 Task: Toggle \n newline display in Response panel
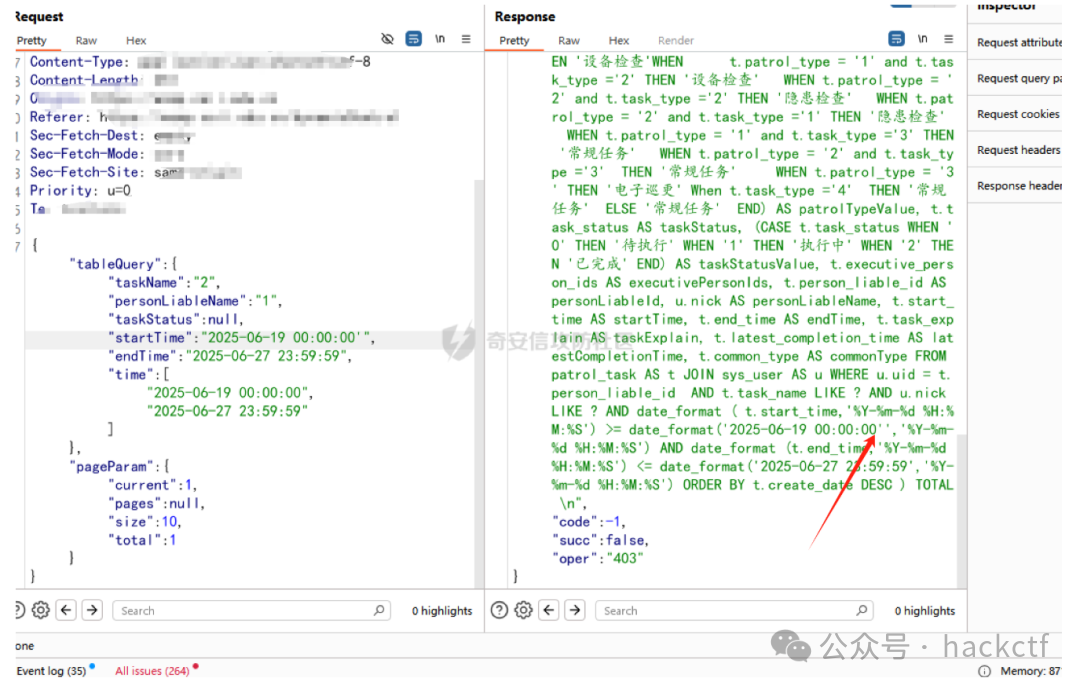click(922, 39)
